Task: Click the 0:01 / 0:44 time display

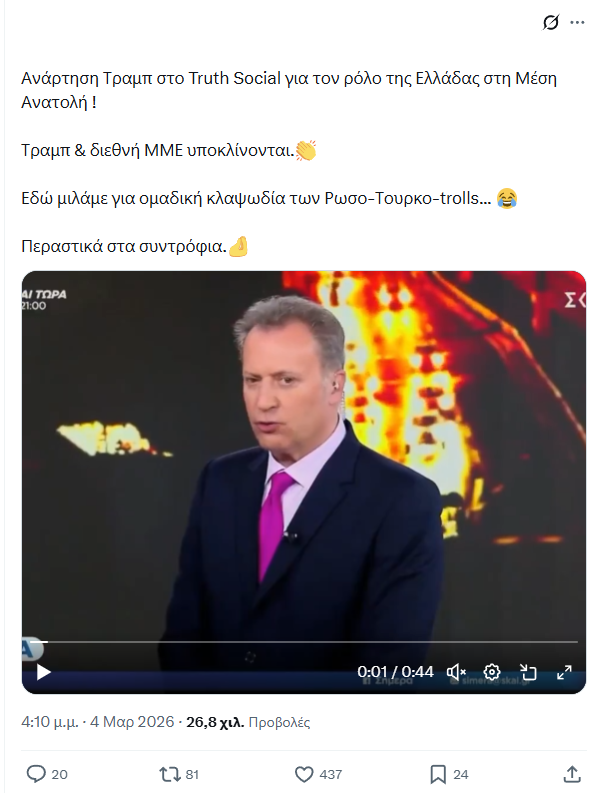Action: pos(396,672)
